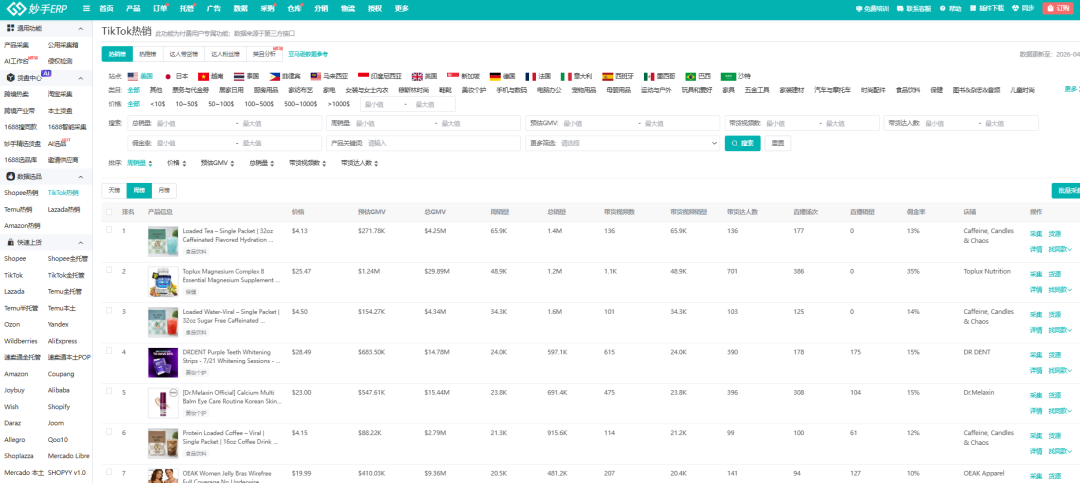Check the box for OEAK Jelly Bras row
Viewport: 1080px width, 483px height.
109,472
